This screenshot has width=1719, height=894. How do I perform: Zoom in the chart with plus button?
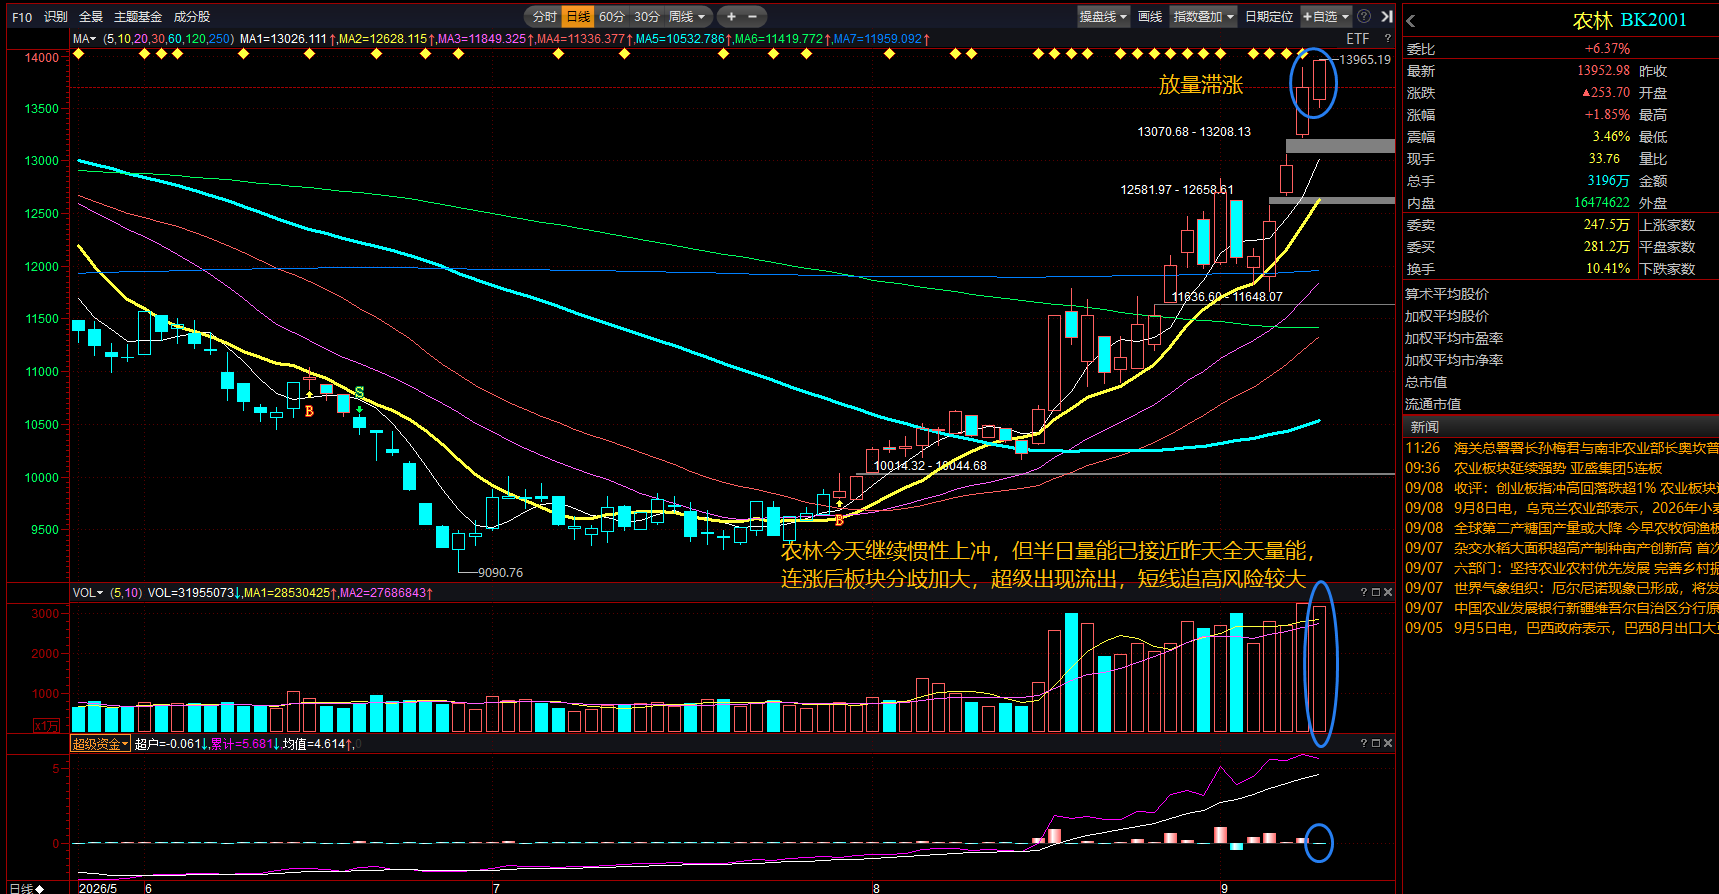(x=731, y=16)
